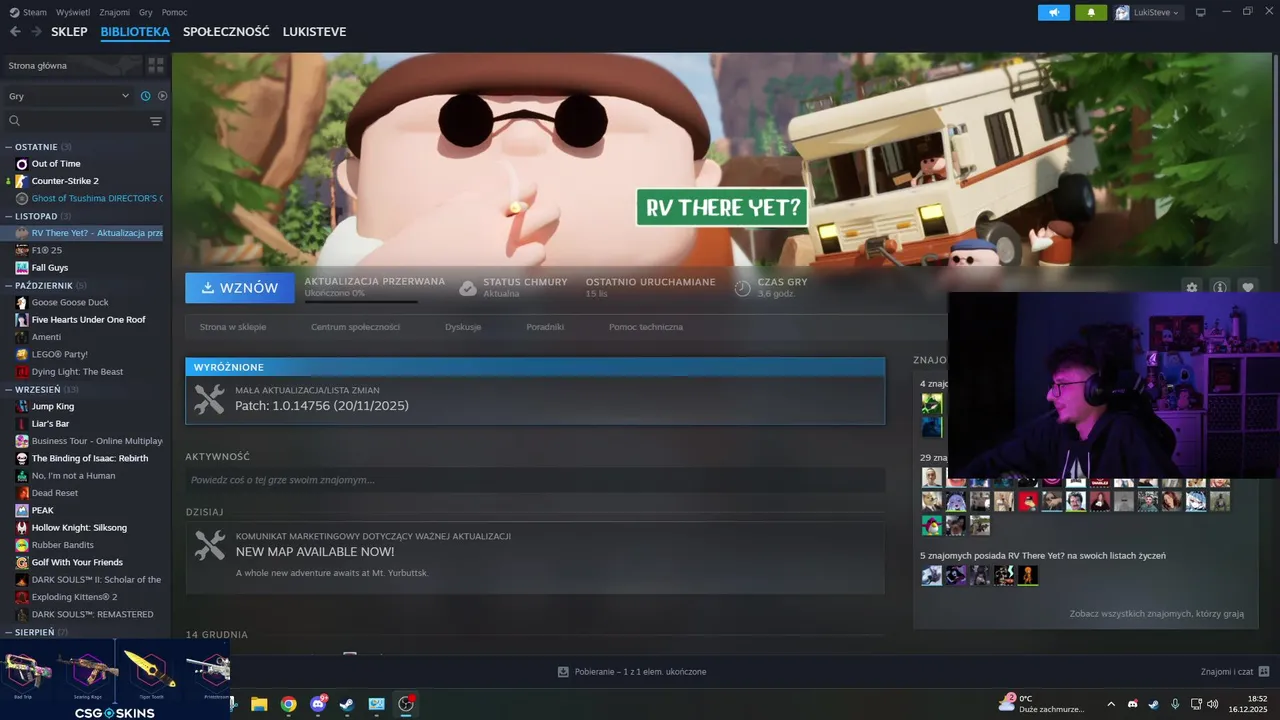Open the taskbar volume icon
Viewport: 1280px width, 720px height.
[1212, 704]
